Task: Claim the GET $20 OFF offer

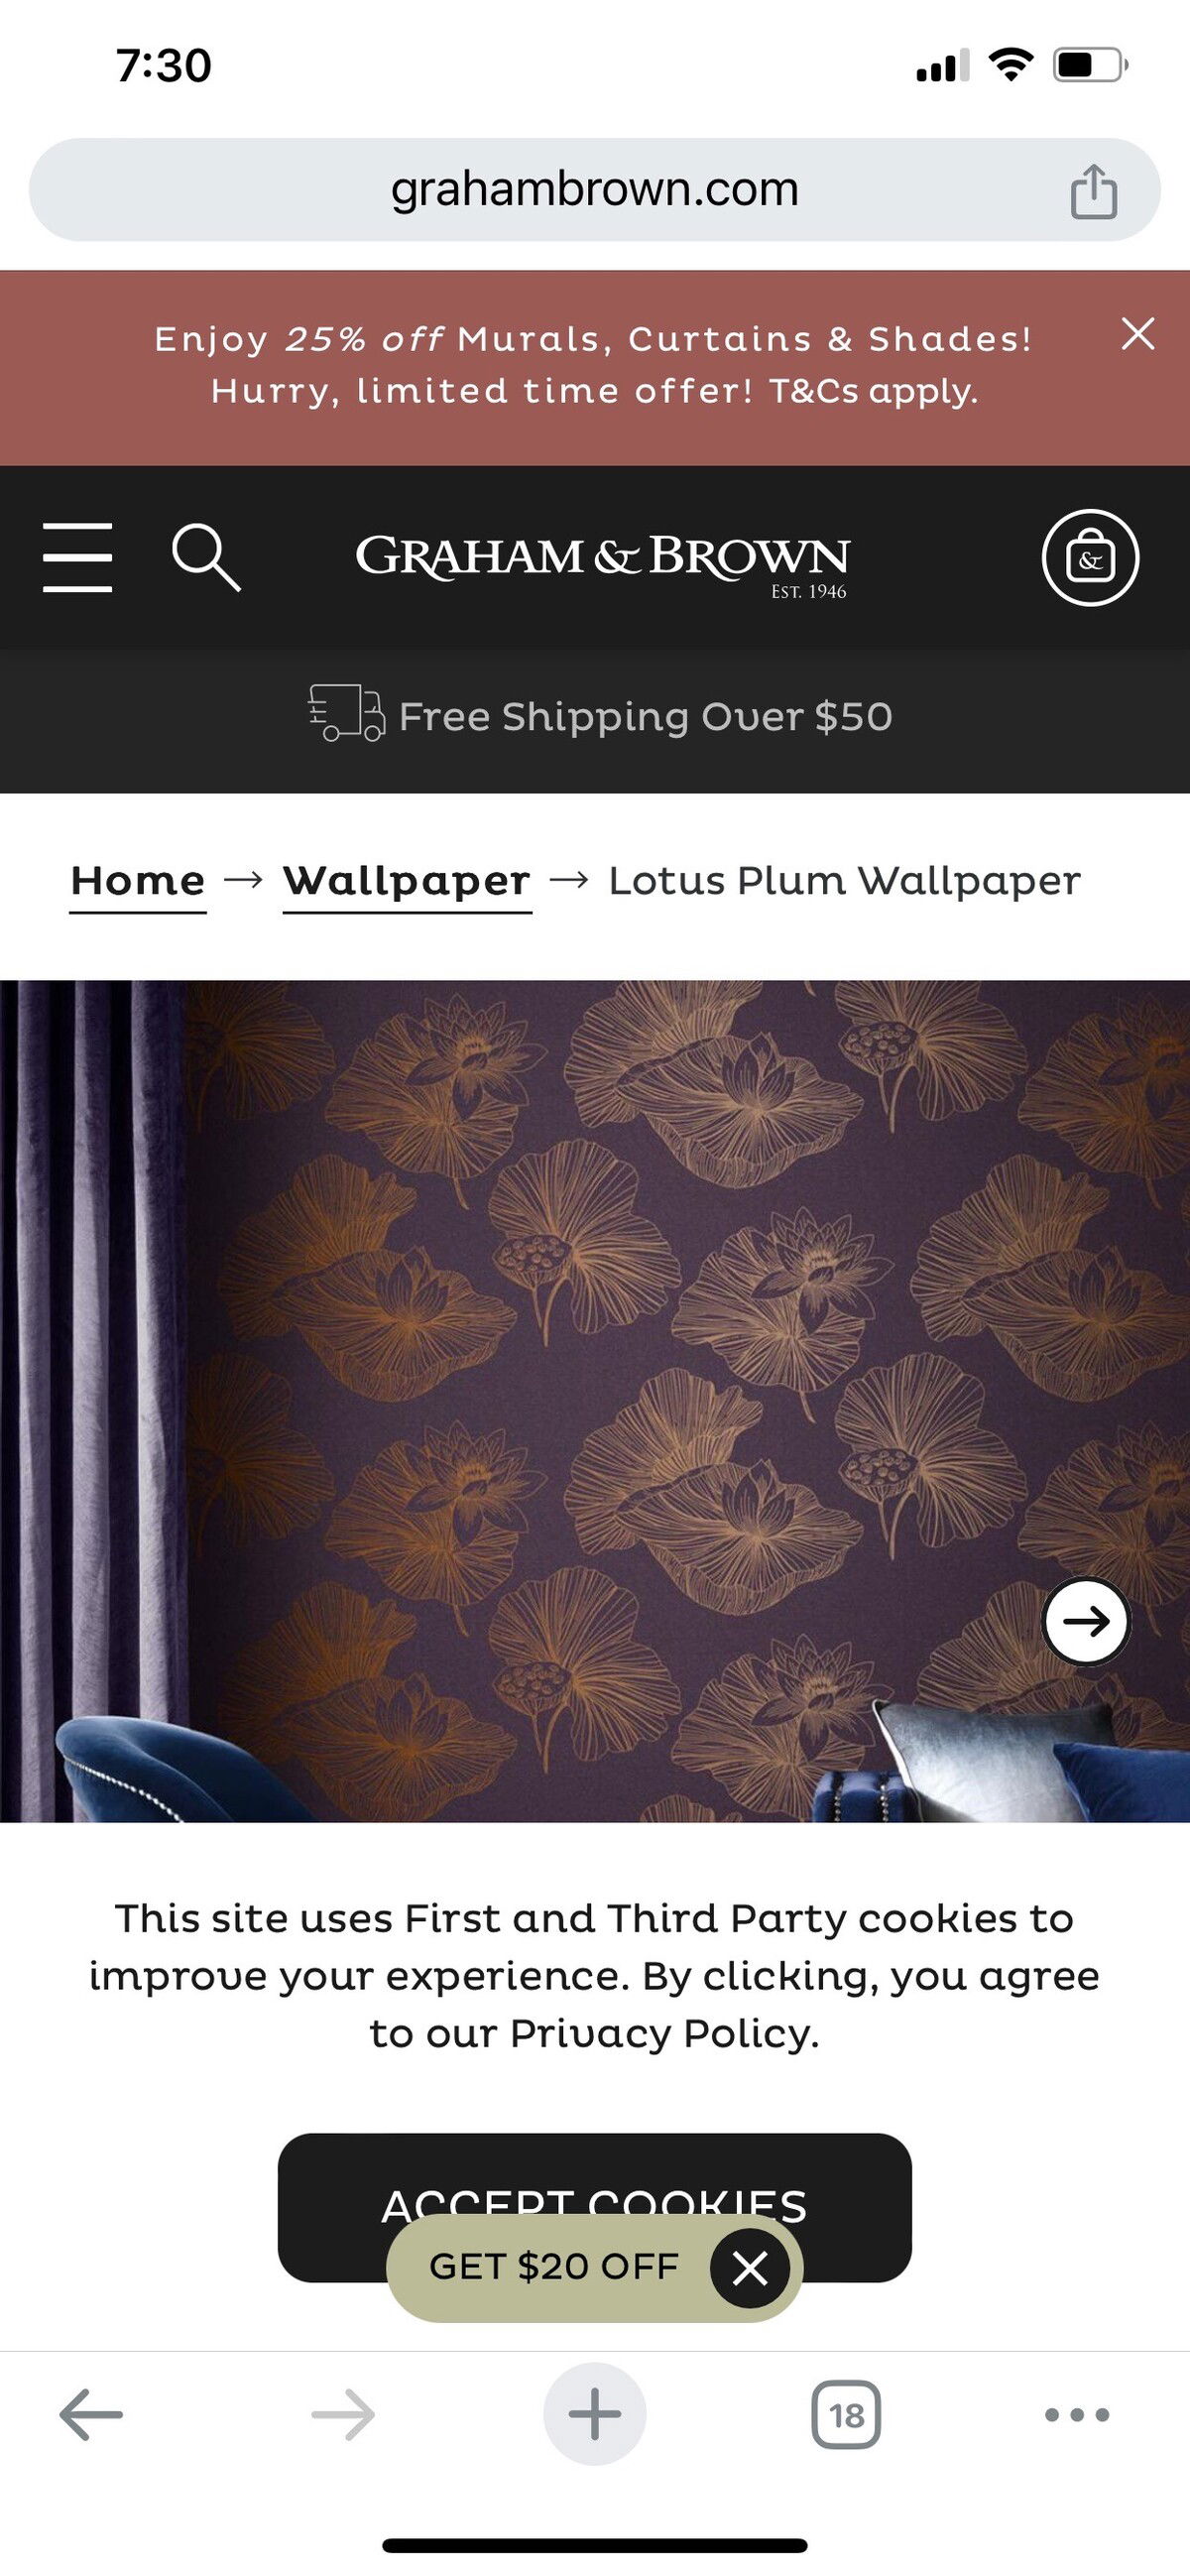Action: click(554, 2267)
